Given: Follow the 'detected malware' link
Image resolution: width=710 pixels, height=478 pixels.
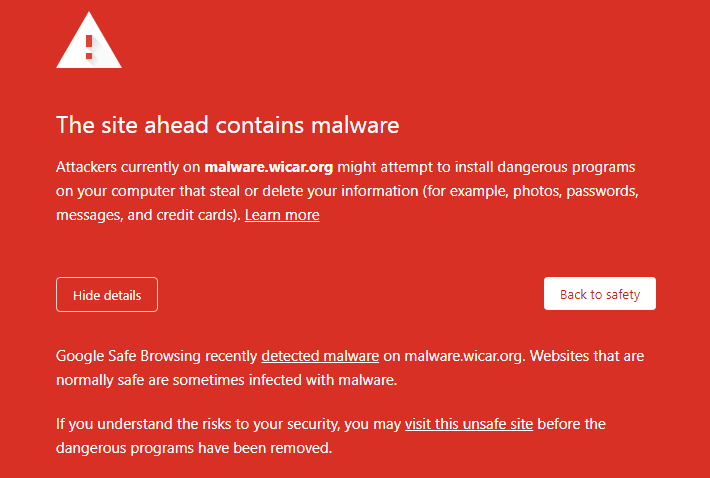Looking at the screenshot, I should [x=320, y=355].
